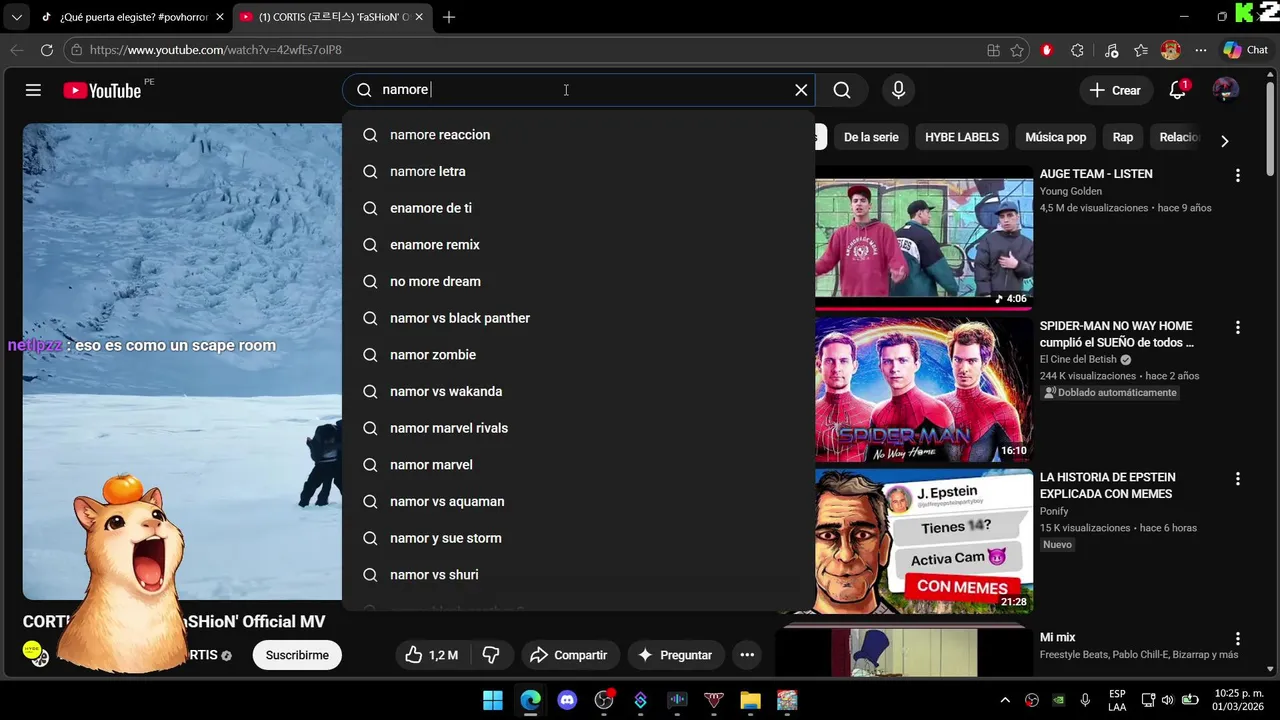Close the ¿Qué puerta elegiste? tab
The height and width of the screenshot is (720, 1280).
[220, 17]
